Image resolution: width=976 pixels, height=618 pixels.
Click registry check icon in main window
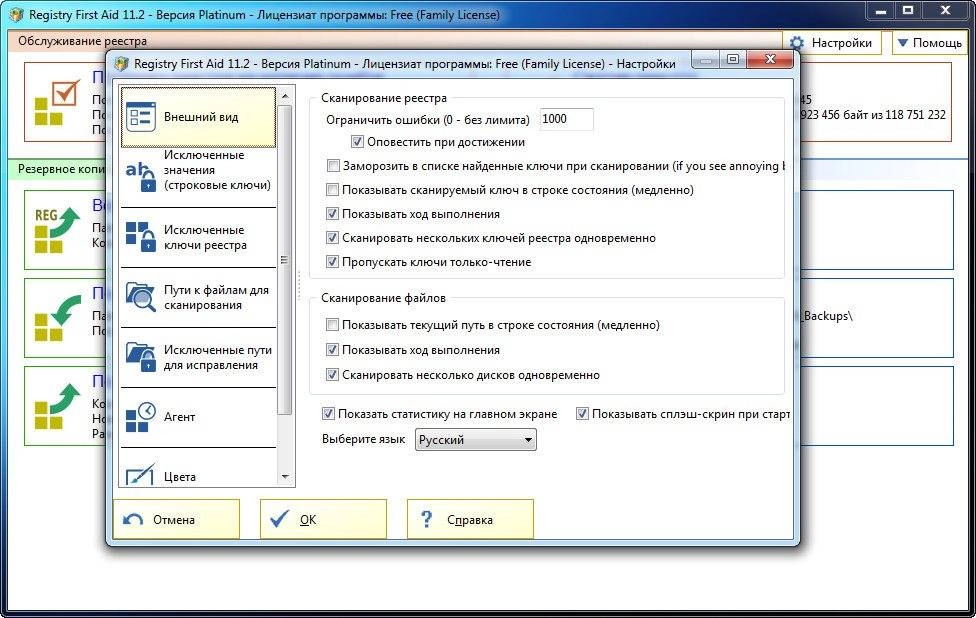tap(57, 103)
